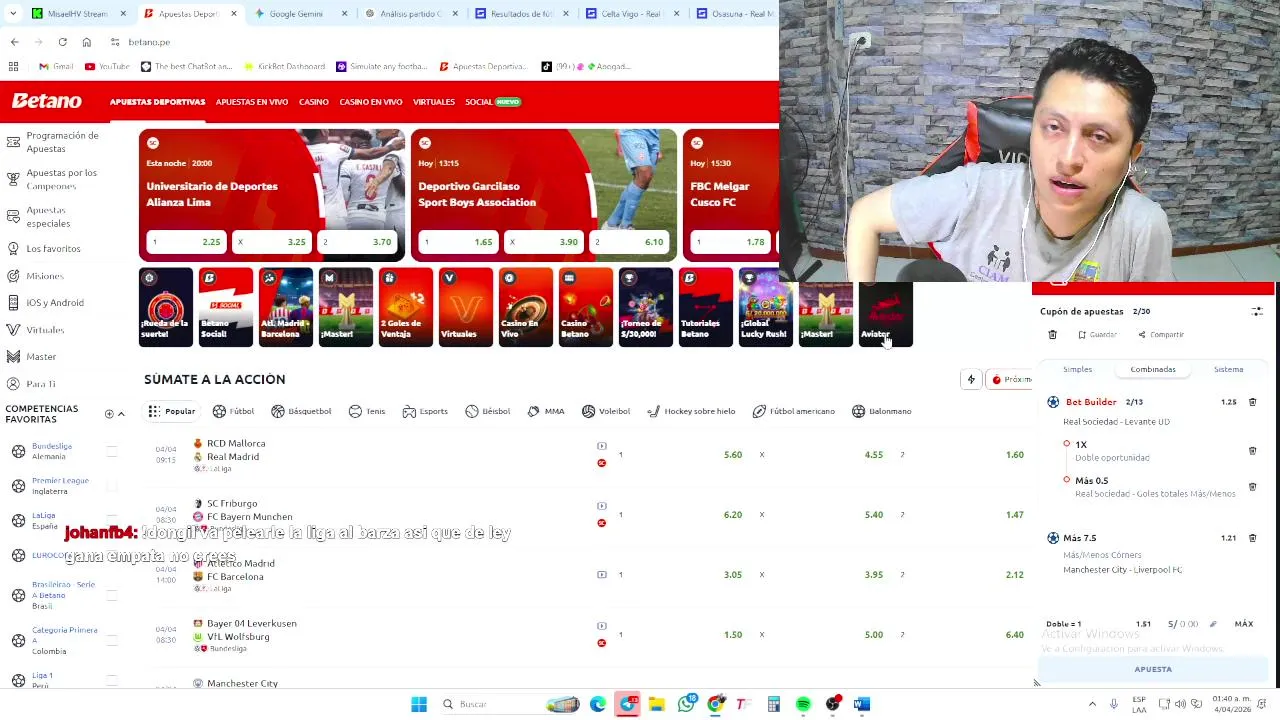Viewport: 1280px width, 720px height.
Task: Open the Casino en Vivo menu
Action: pos(370,102)
